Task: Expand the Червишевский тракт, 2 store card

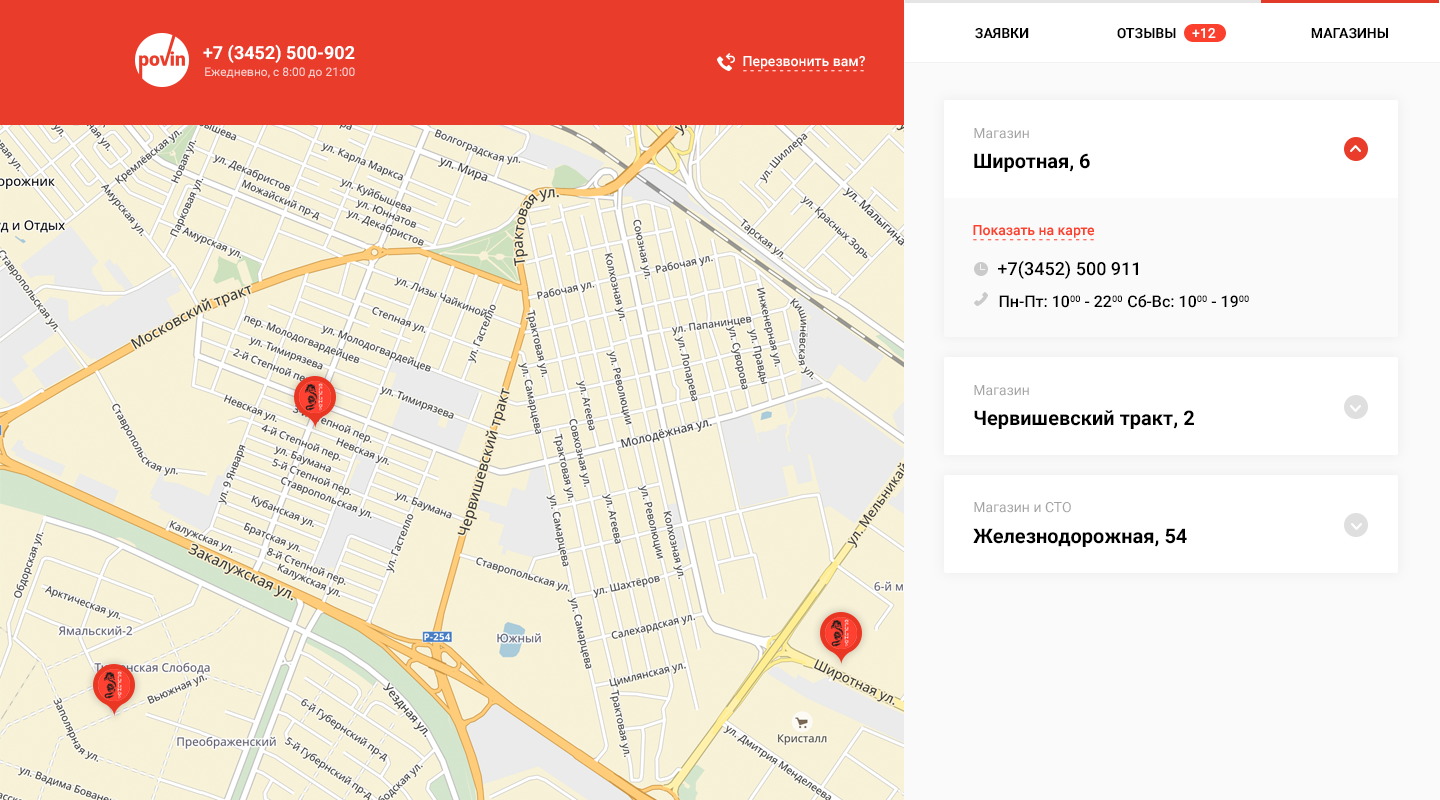Action: pos(1356,407)
